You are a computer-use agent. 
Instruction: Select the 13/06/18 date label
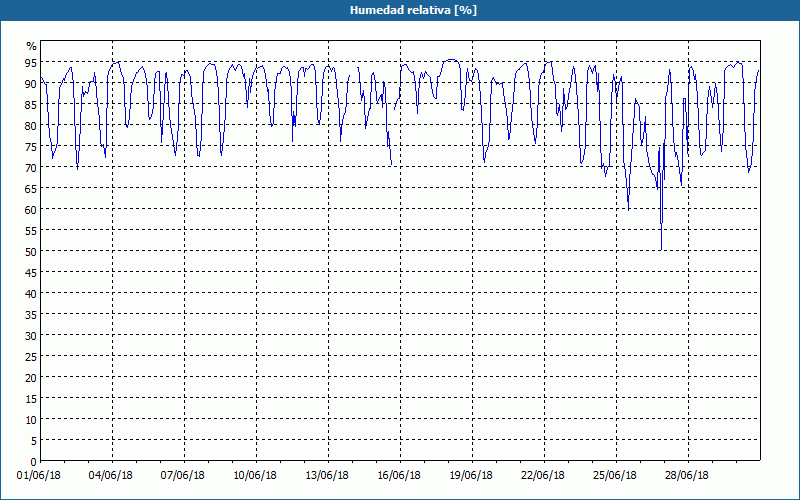coord(327,475)
